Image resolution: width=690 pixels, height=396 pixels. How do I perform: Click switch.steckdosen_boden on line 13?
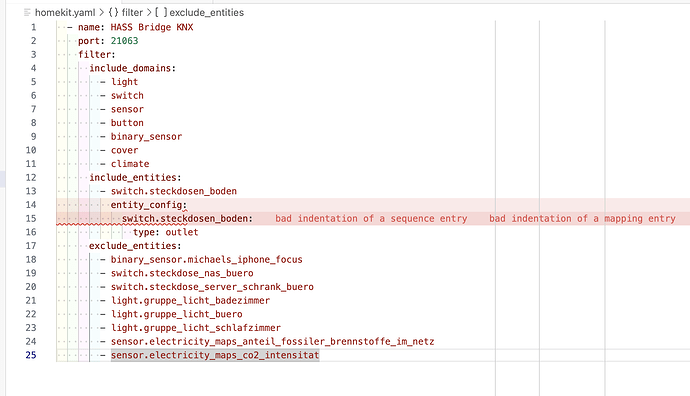click(174, 191)
